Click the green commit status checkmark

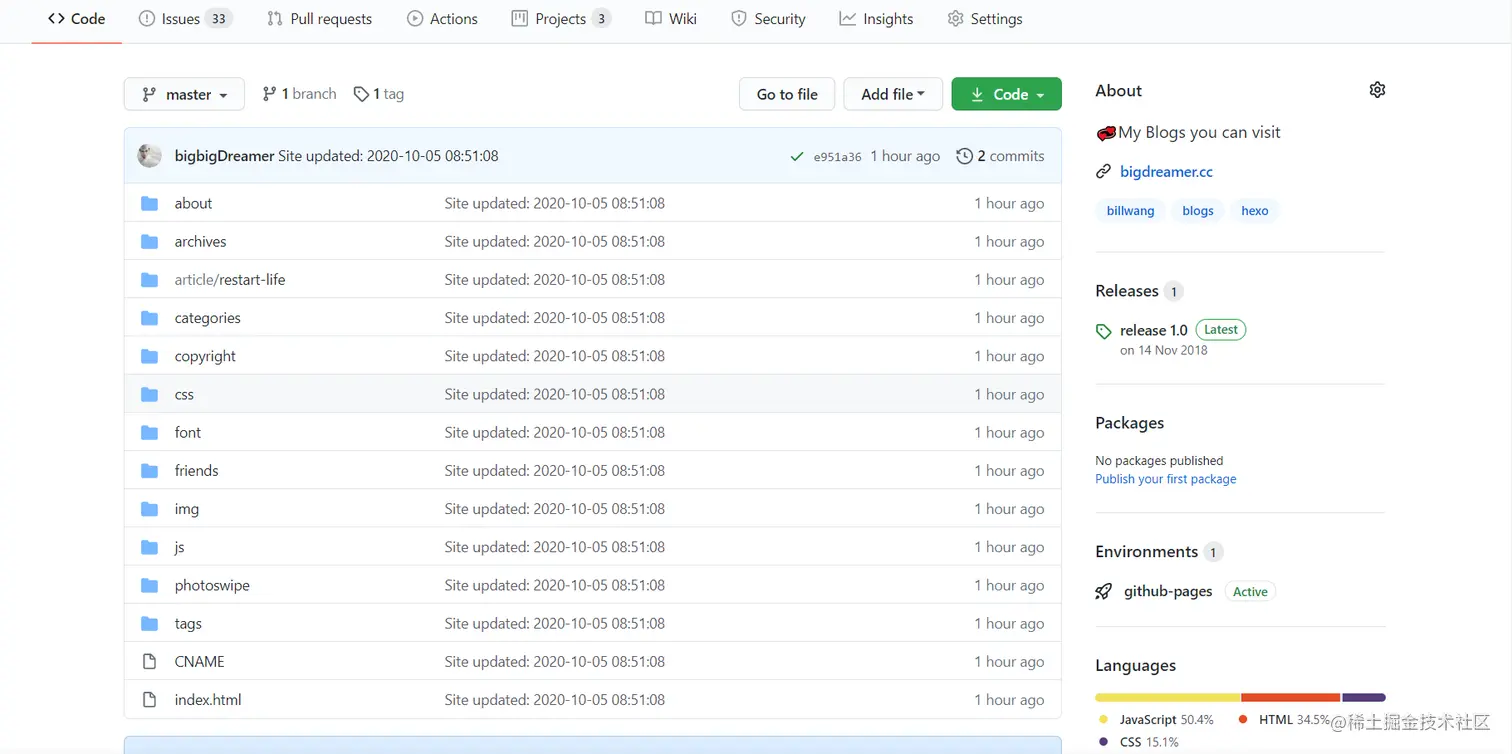(x=796, y=156)
